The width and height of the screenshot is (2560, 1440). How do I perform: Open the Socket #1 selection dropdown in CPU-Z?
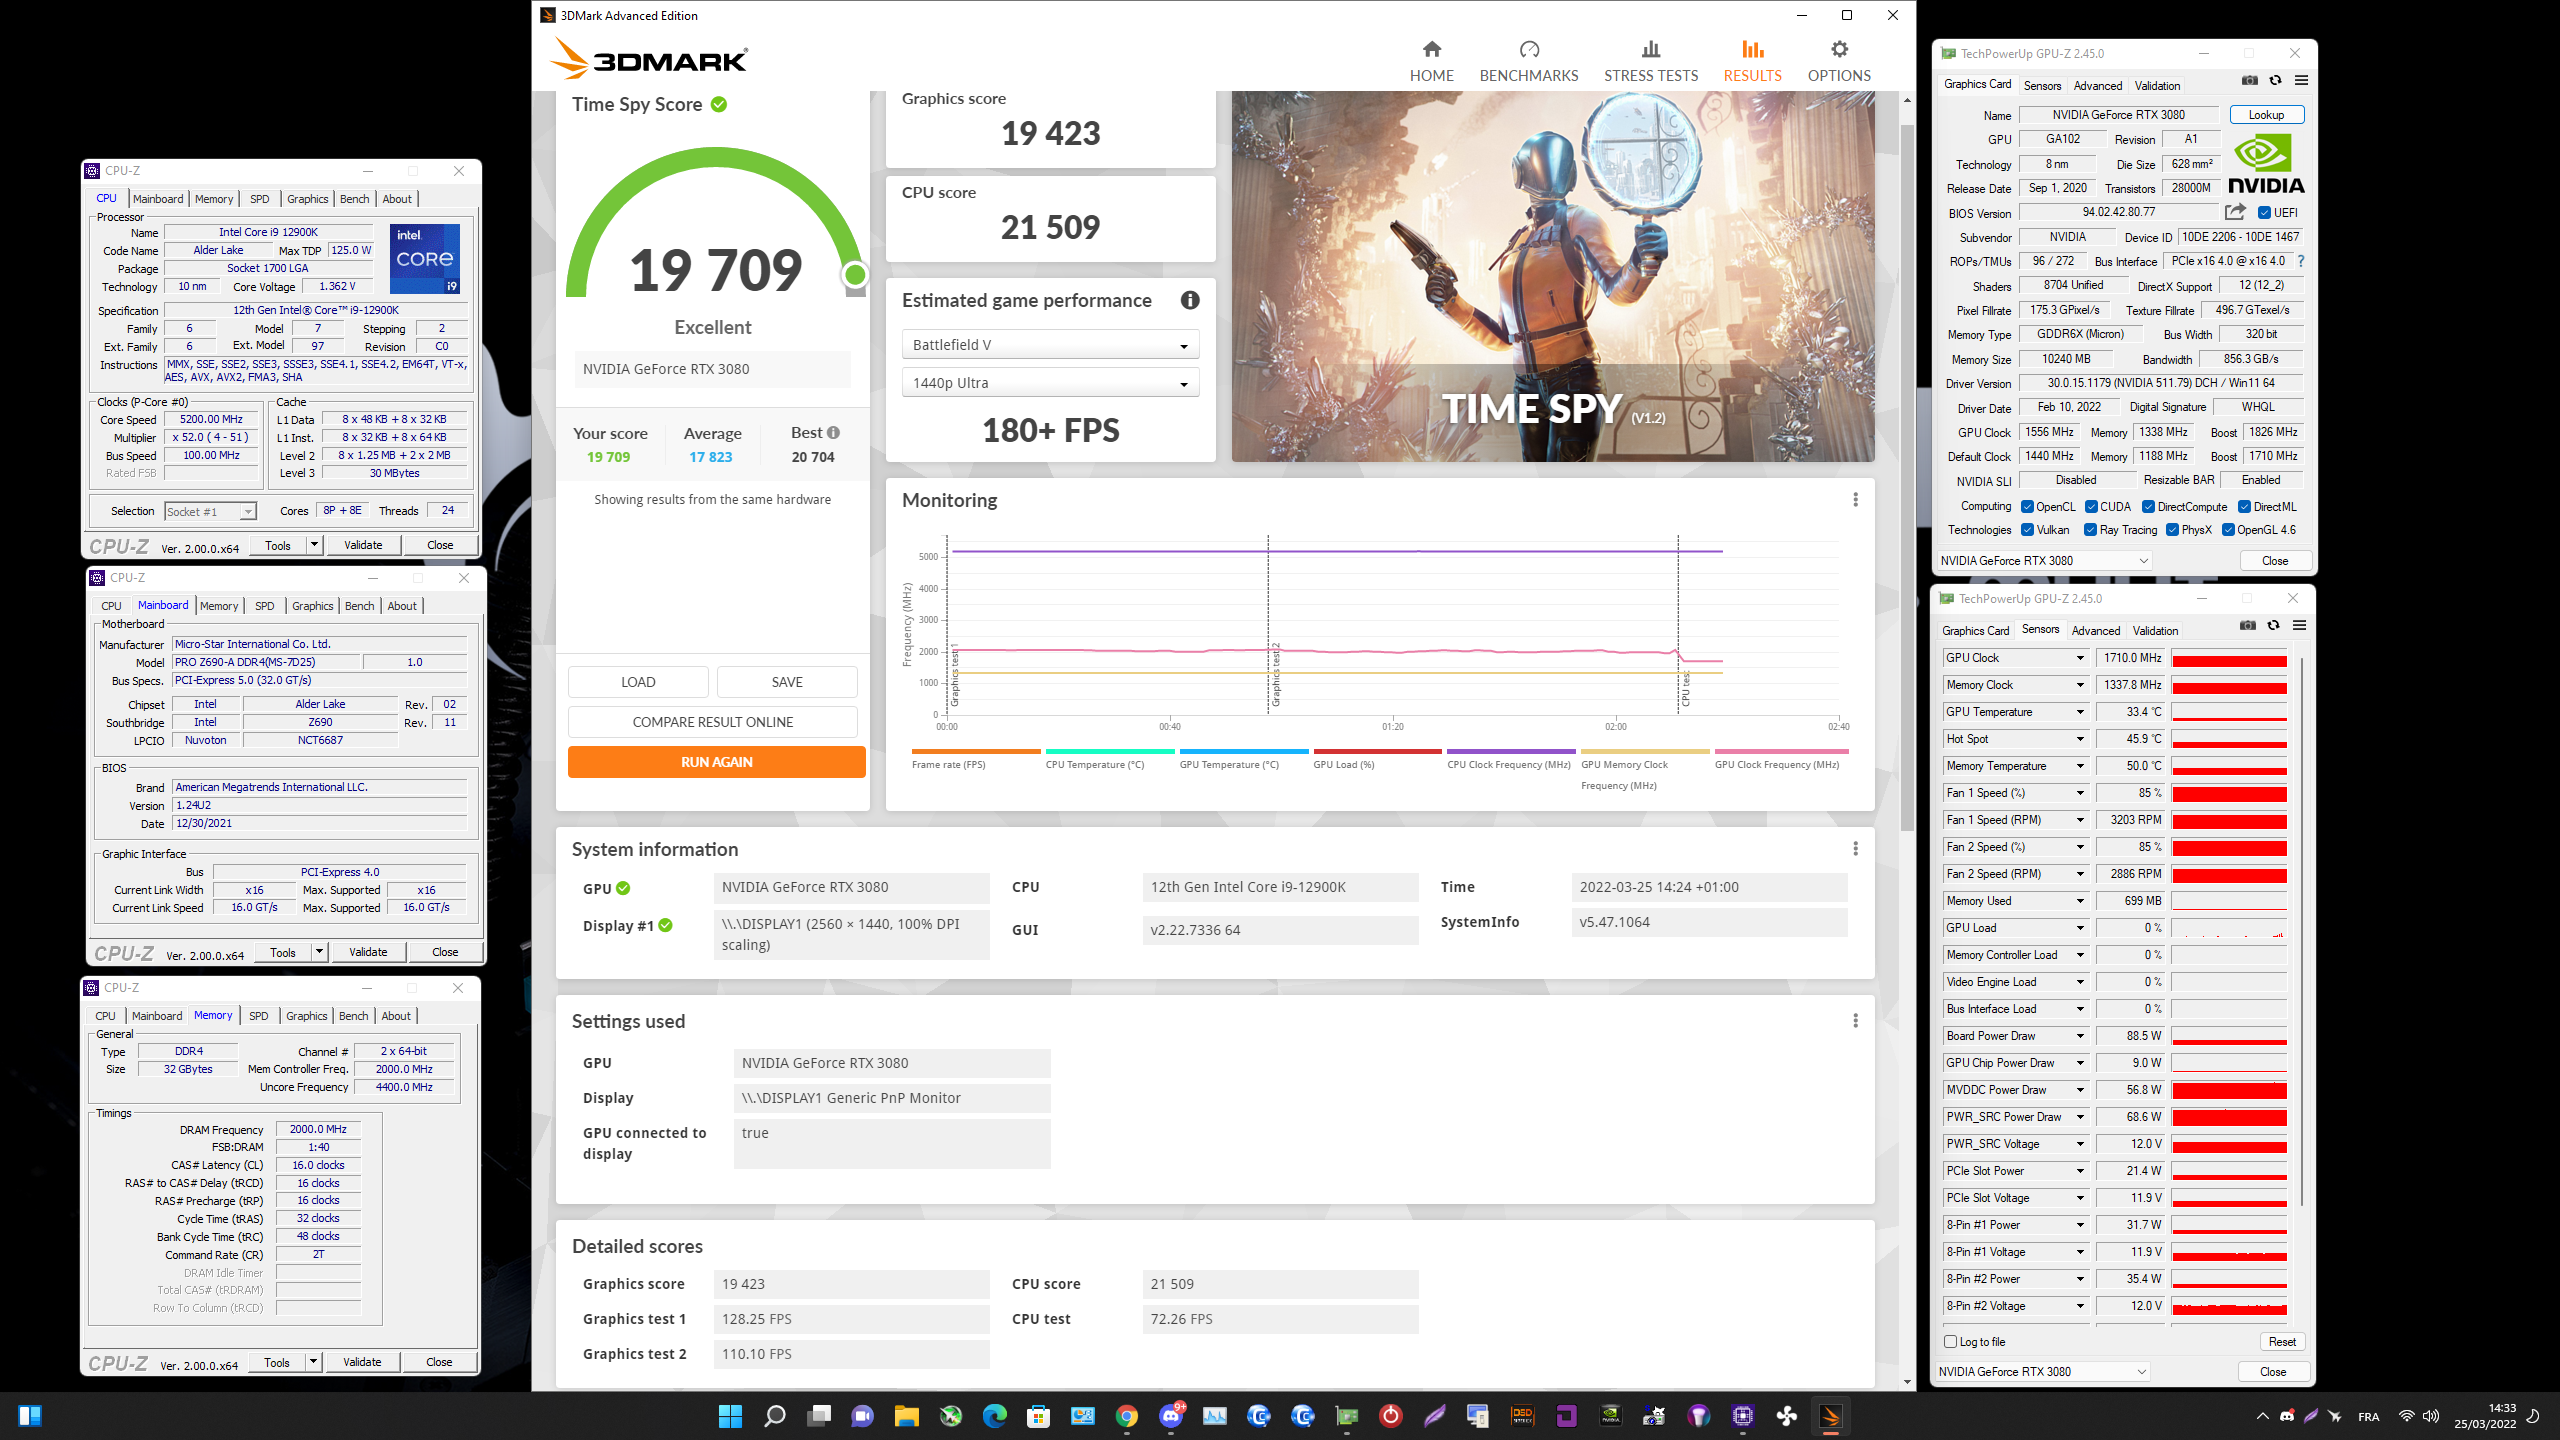pyautogui.click(x=210, y=511)
